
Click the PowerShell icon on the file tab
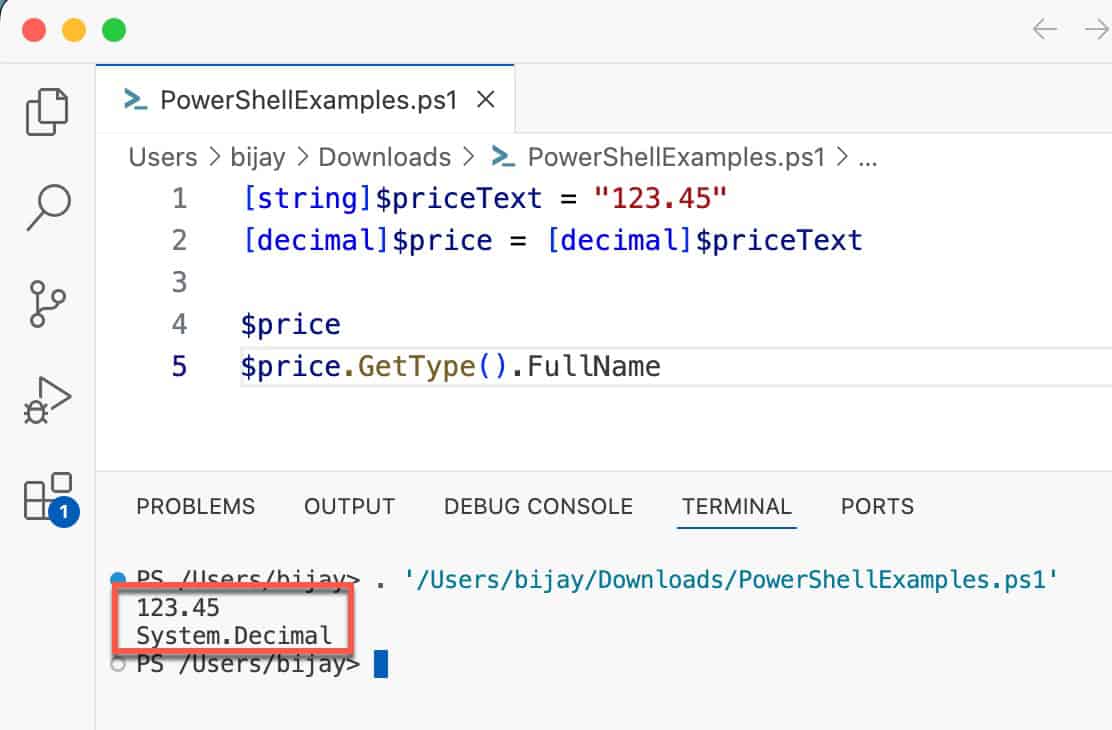pyautogui.click(x=134, y=99)
